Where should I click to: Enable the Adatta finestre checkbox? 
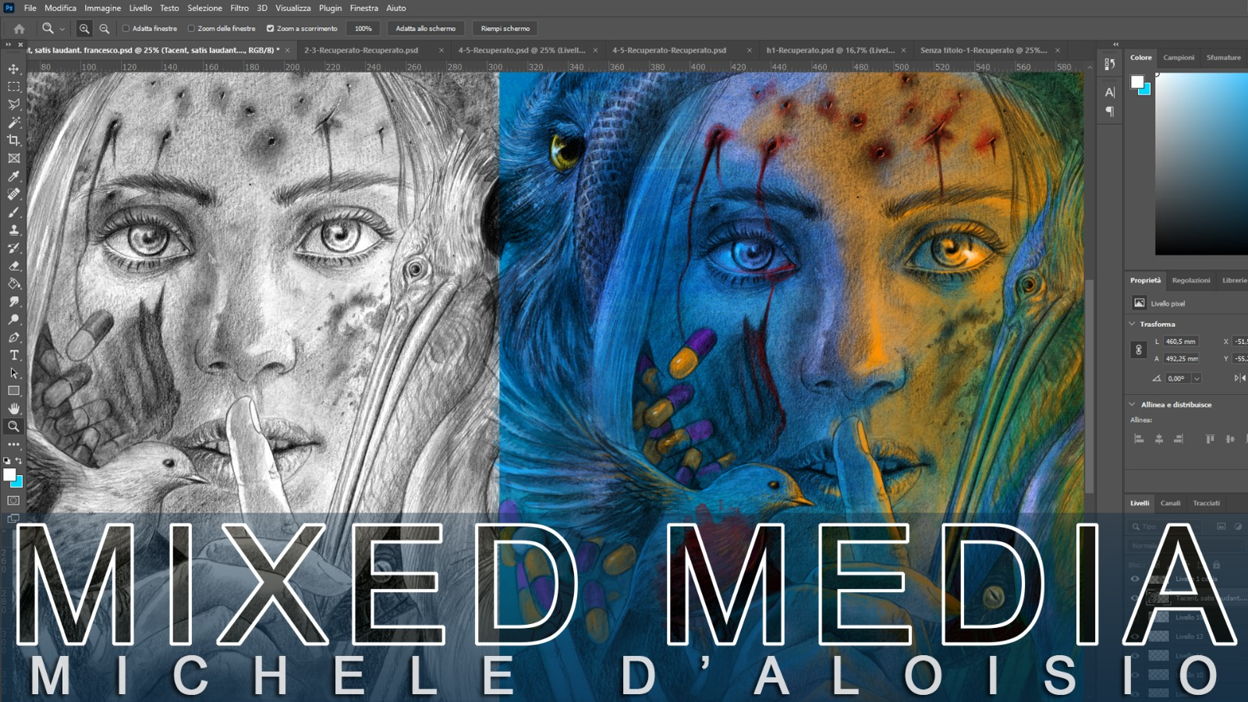[x=126, y=29]
